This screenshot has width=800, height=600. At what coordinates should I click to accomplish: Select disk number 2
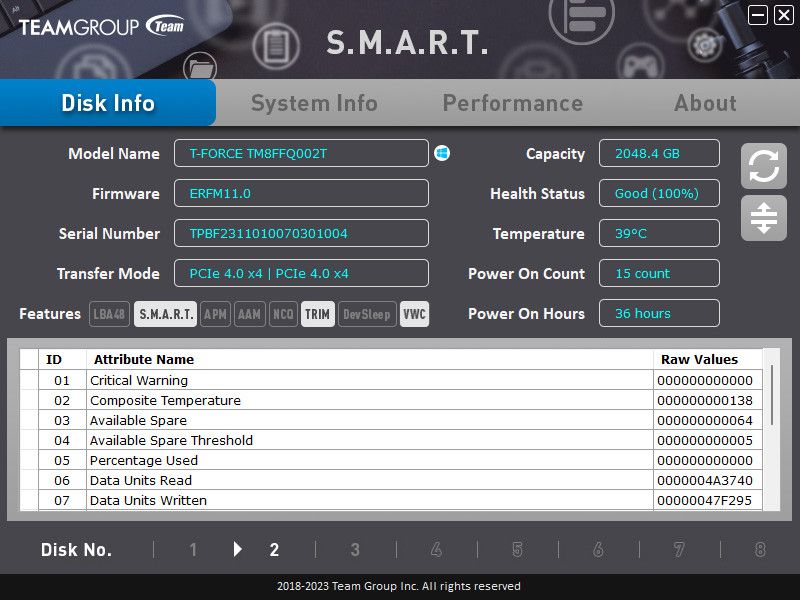click(274, 549)
